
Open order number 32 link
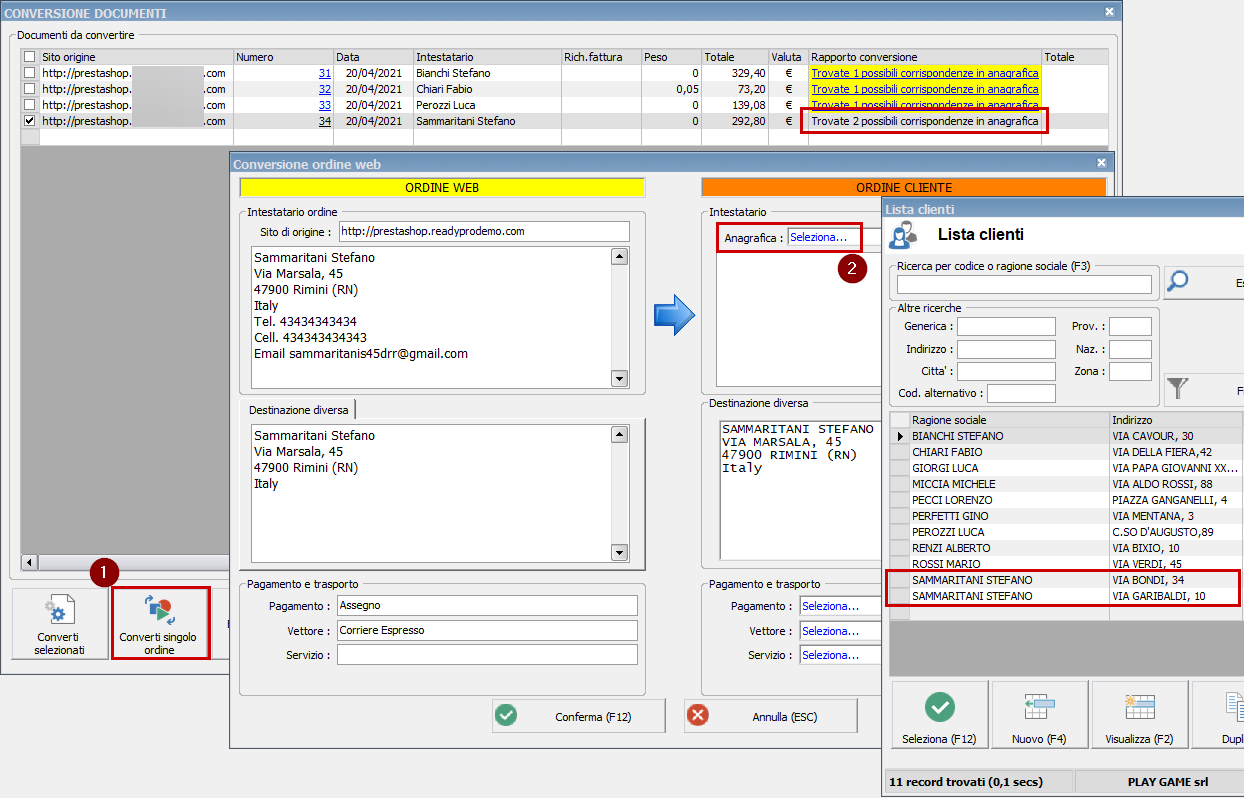point(324,89)
